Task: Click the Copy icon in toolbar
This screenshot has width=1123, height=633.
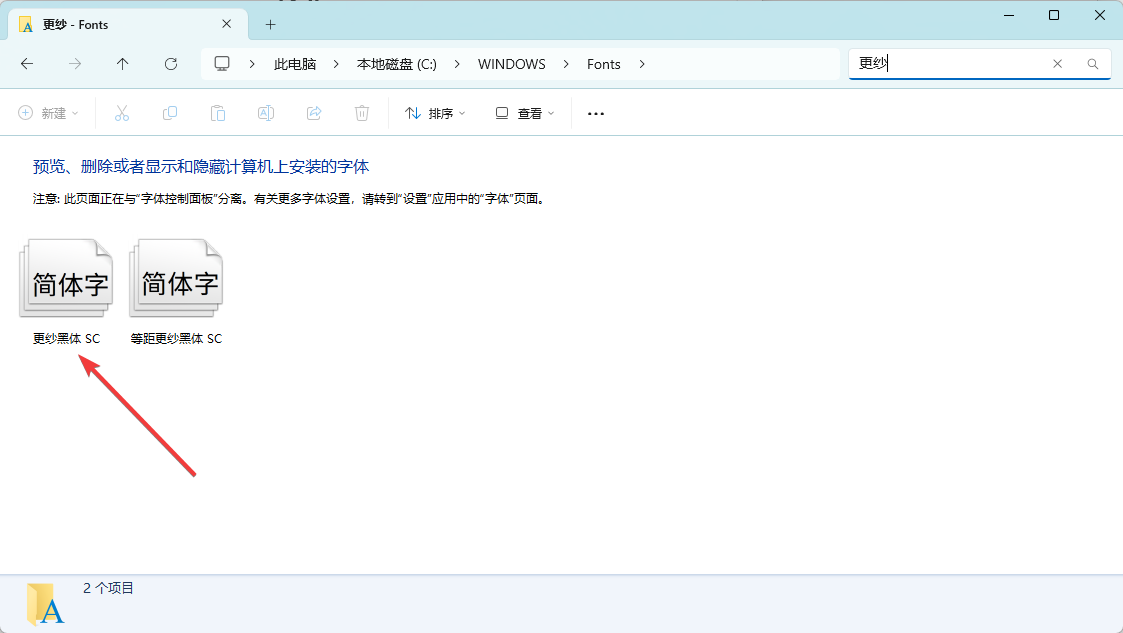Action: (170, 114)
